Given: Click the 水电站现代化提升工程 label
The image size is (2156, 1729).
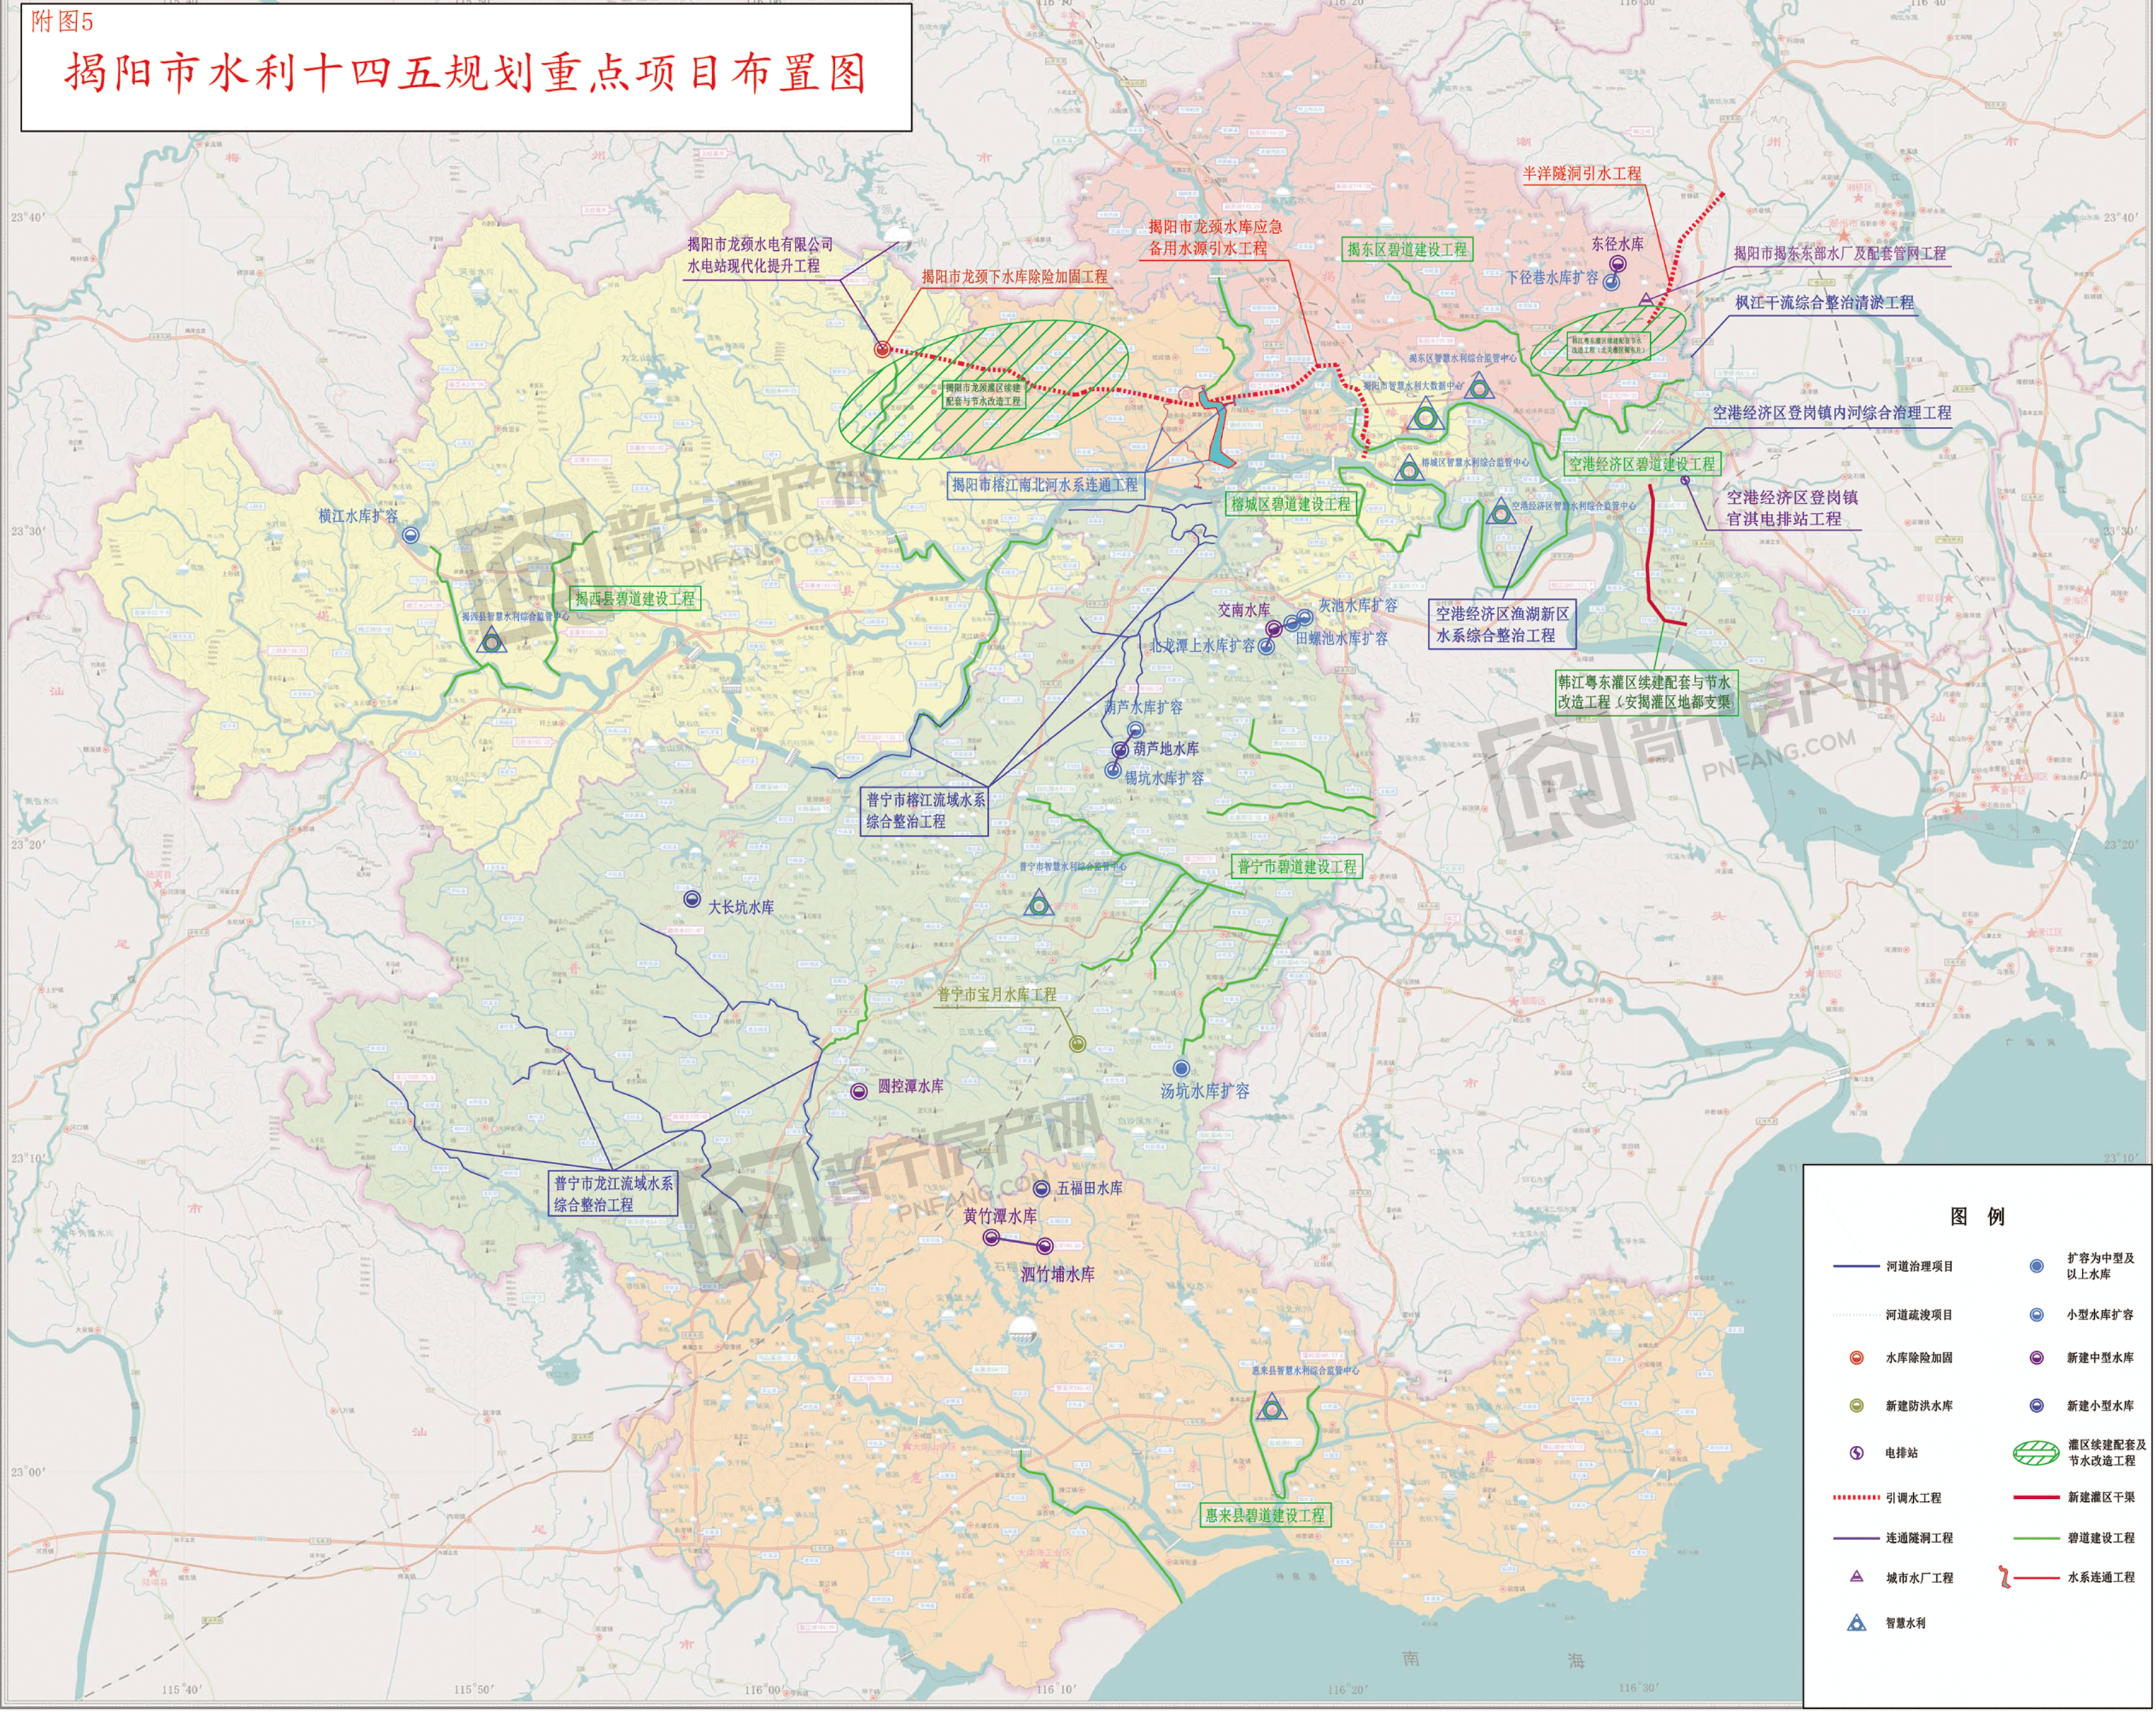Looking at the screenshot, I should pos(754,266).
